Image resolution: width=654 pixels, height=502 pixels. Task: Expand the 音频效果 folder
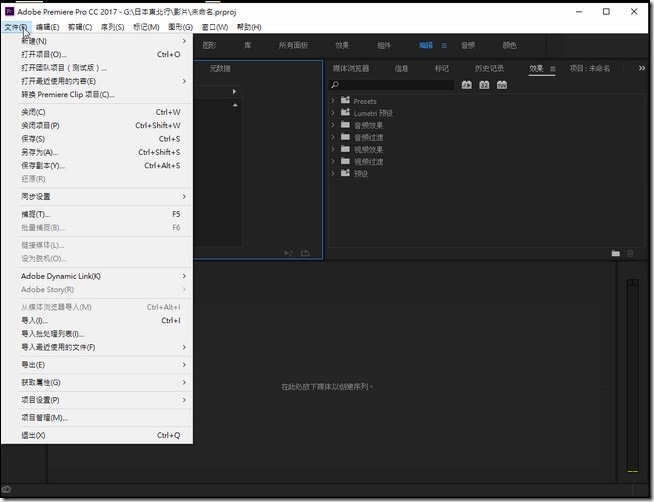[x=333, y=125]
